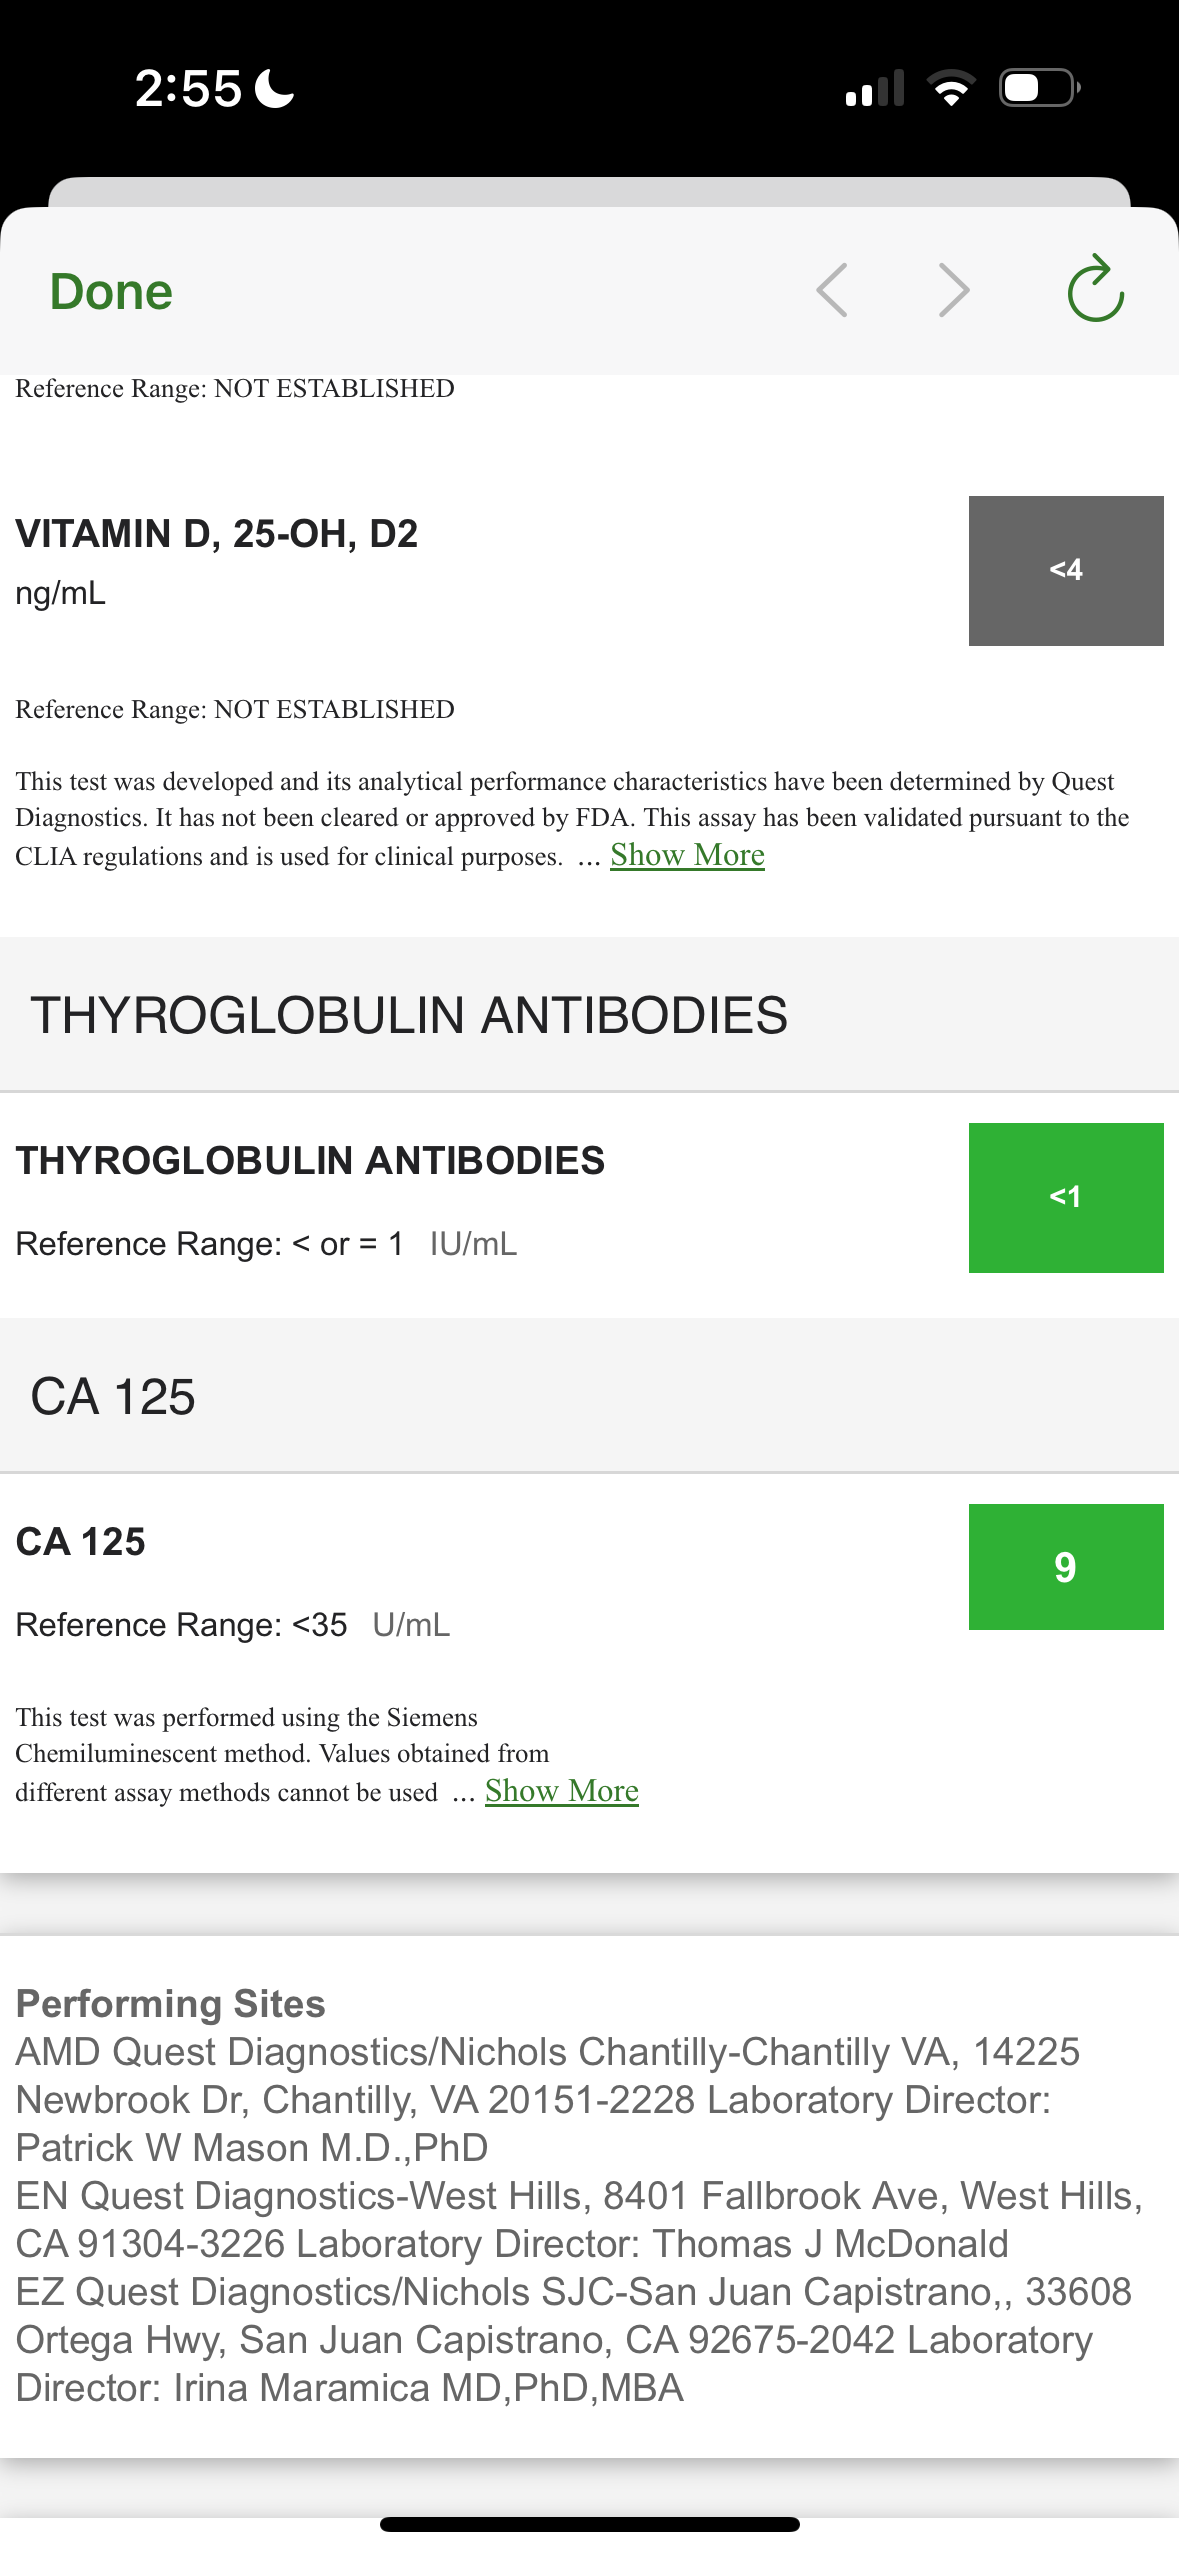Tap the battery status icon

[1039, 88]
